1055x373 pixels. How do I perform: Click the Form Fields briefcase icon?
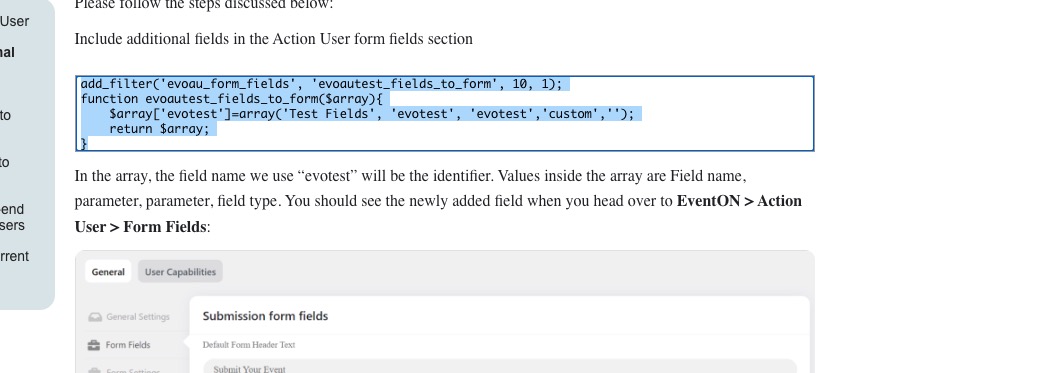(94, 345)
